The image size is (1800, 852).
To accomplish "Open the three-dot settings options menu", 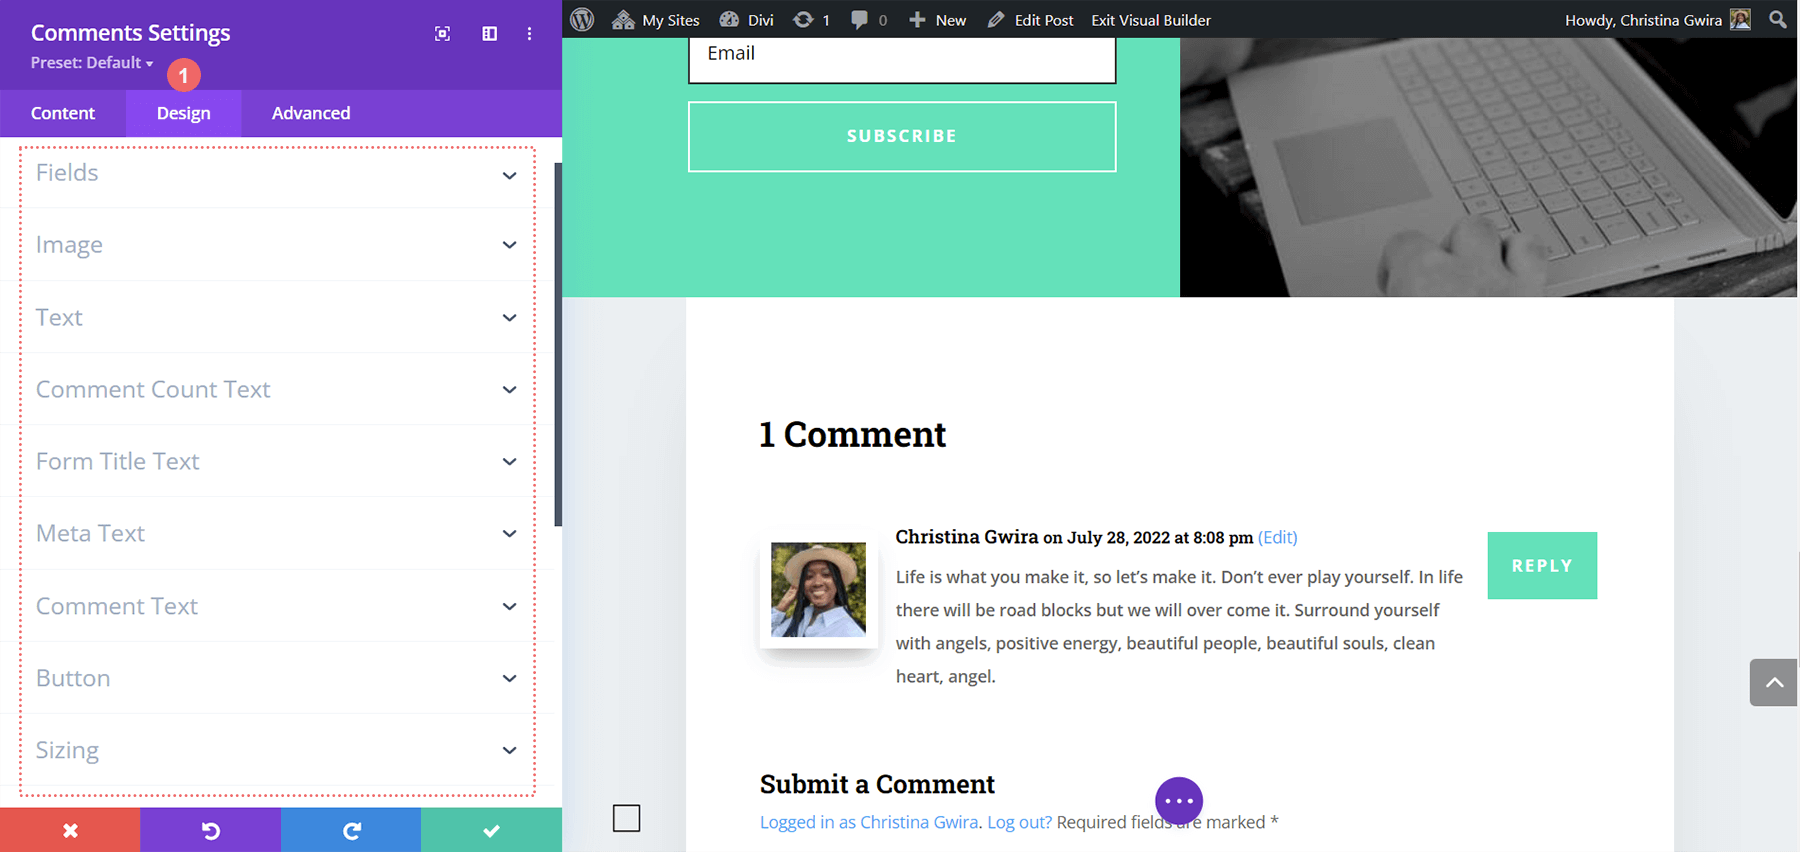I will point(529,34).
